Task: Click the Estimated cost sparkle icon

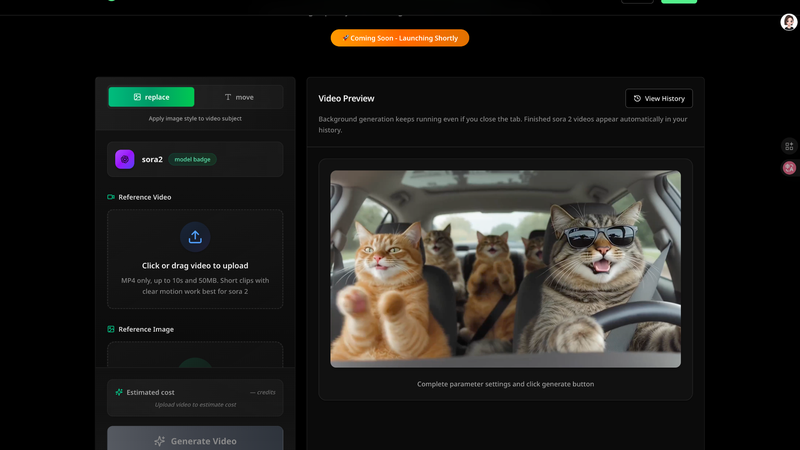Action: [119, 392]
